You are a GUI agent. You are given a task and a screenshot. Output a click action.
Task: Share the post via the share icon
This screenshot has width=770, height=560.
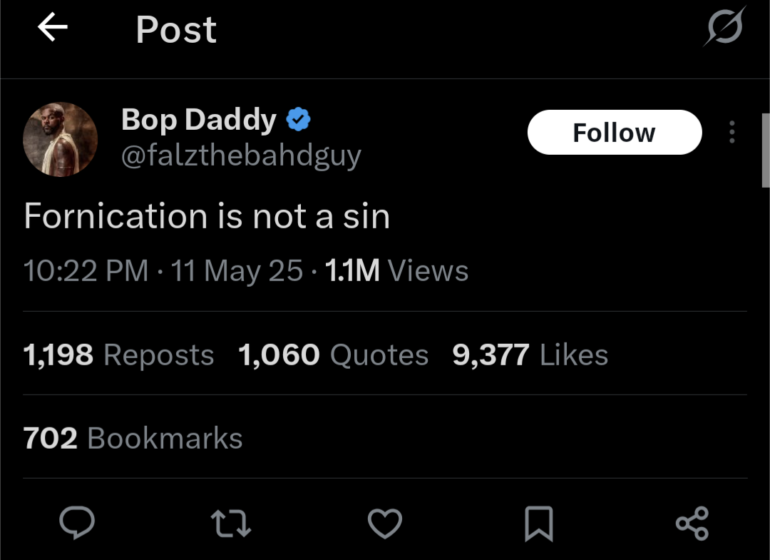click(x=692, y=522)
